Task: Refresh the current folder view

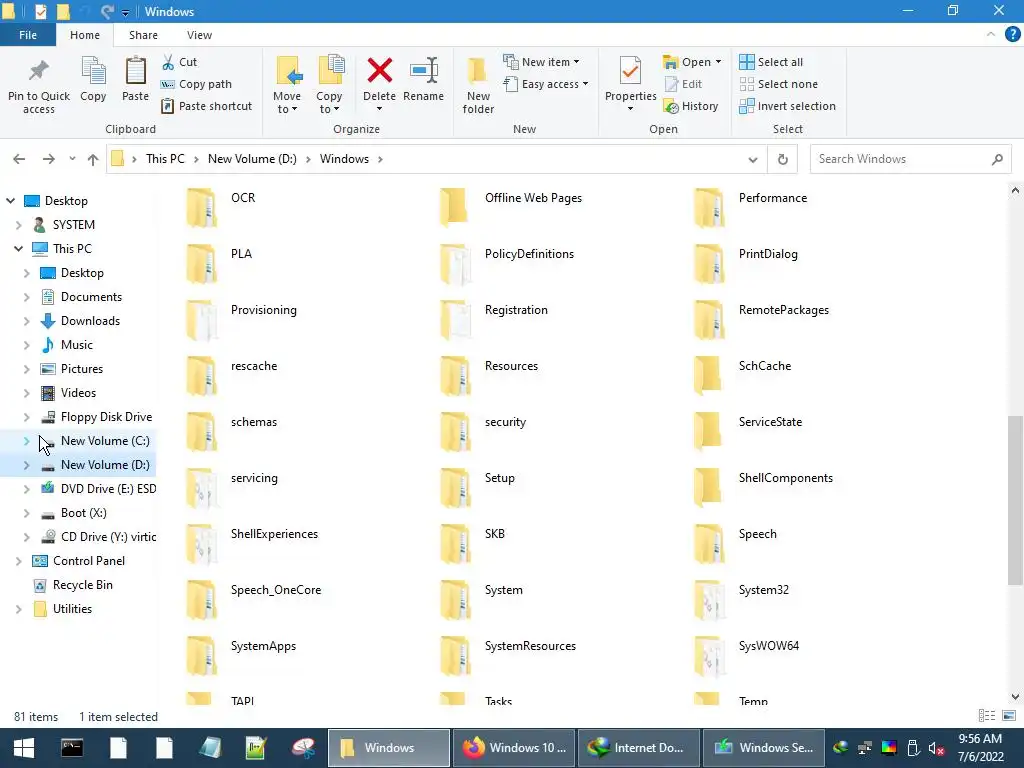Action: click(x=782, y=159)
